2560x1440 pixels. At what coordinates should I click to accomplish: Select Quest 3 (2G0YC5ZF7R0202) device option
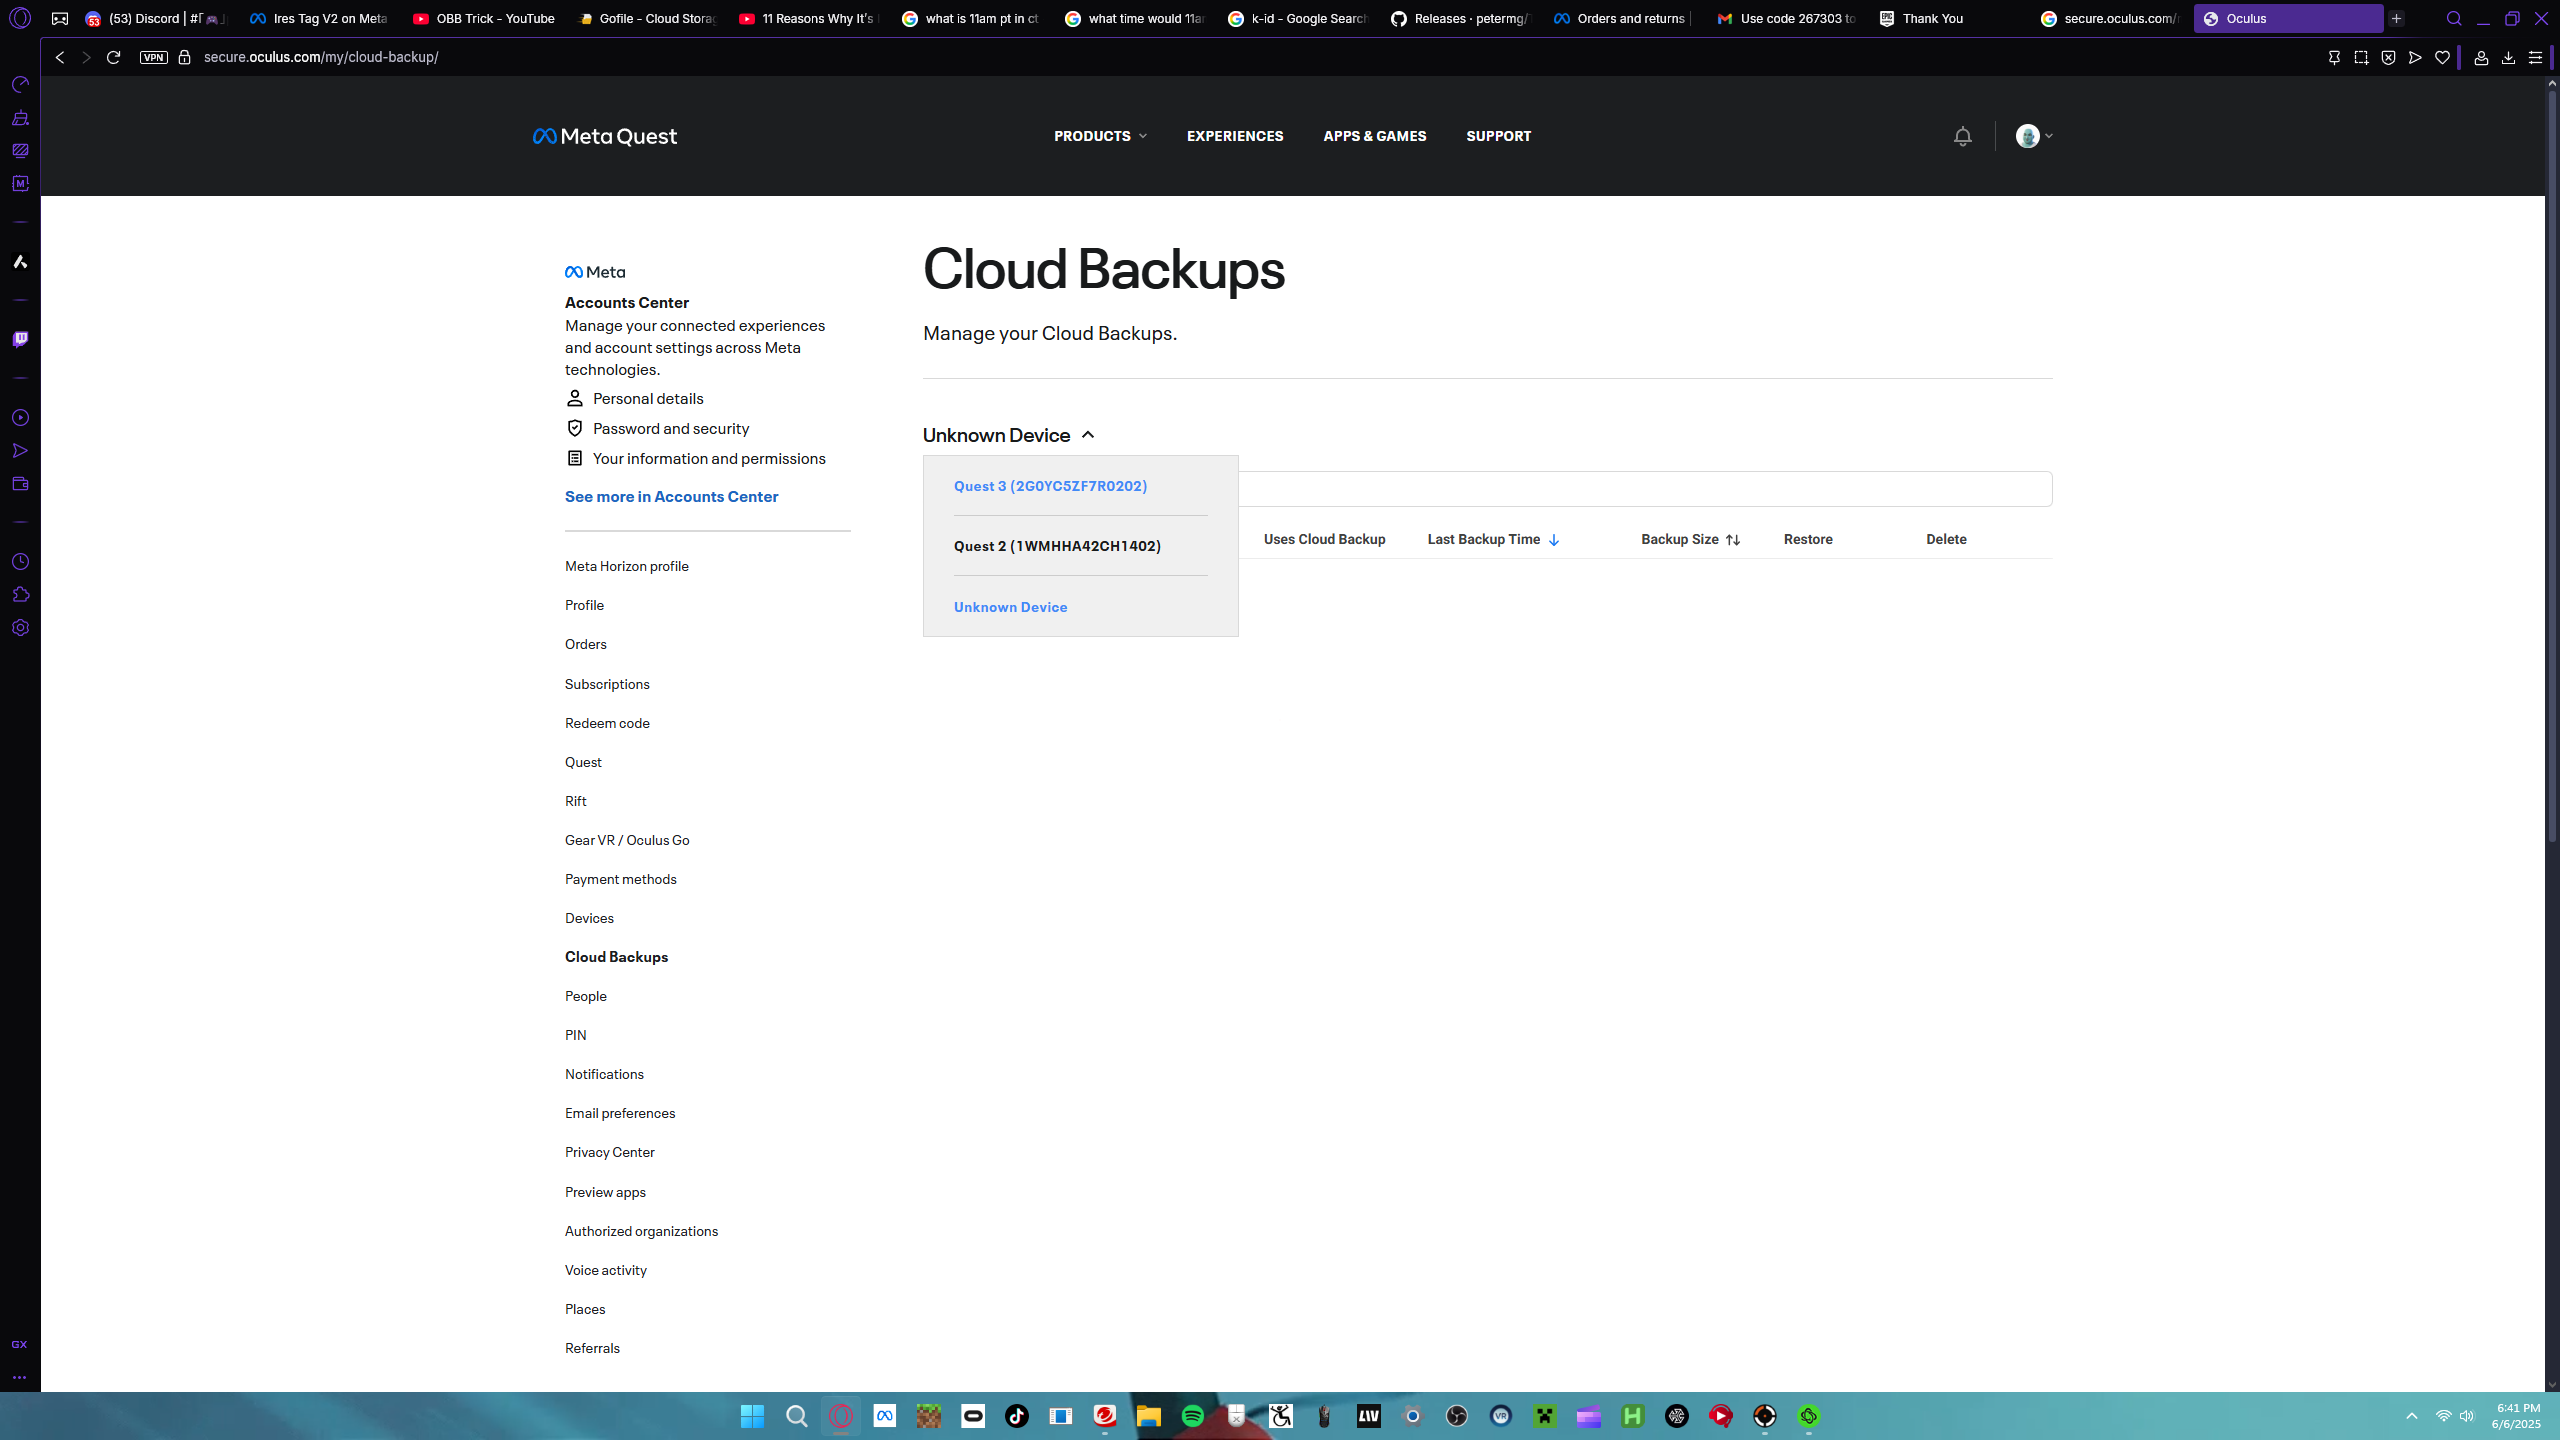(1050, 486)
